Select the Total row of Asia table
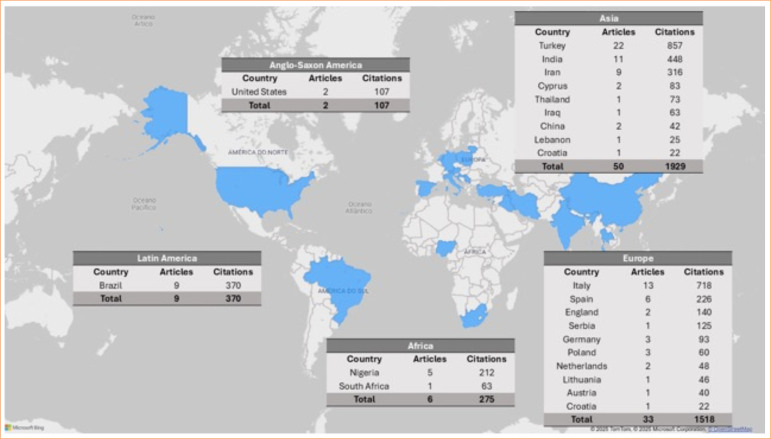 (609, 166)
